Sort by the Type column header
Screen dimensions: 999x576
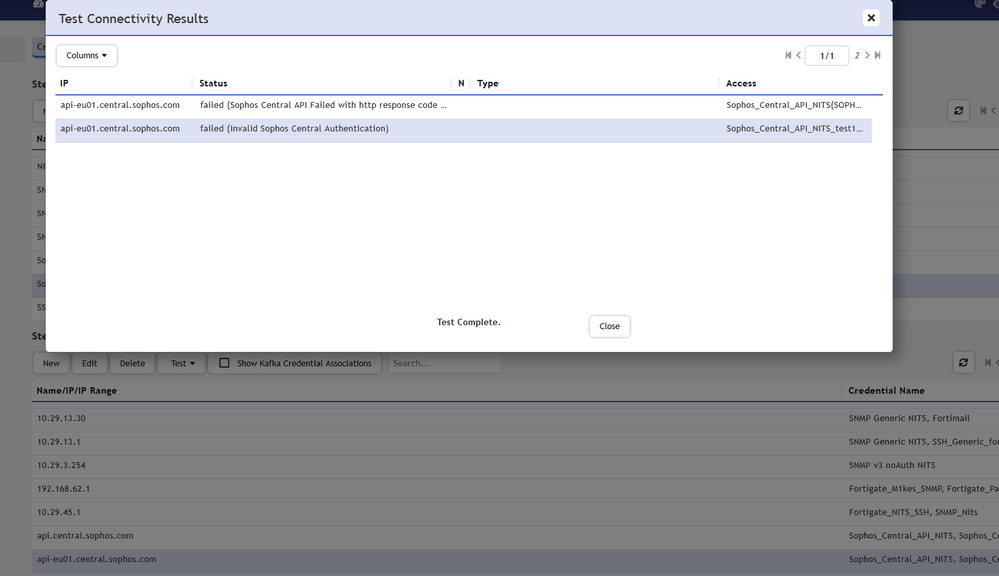coord(487,83)
